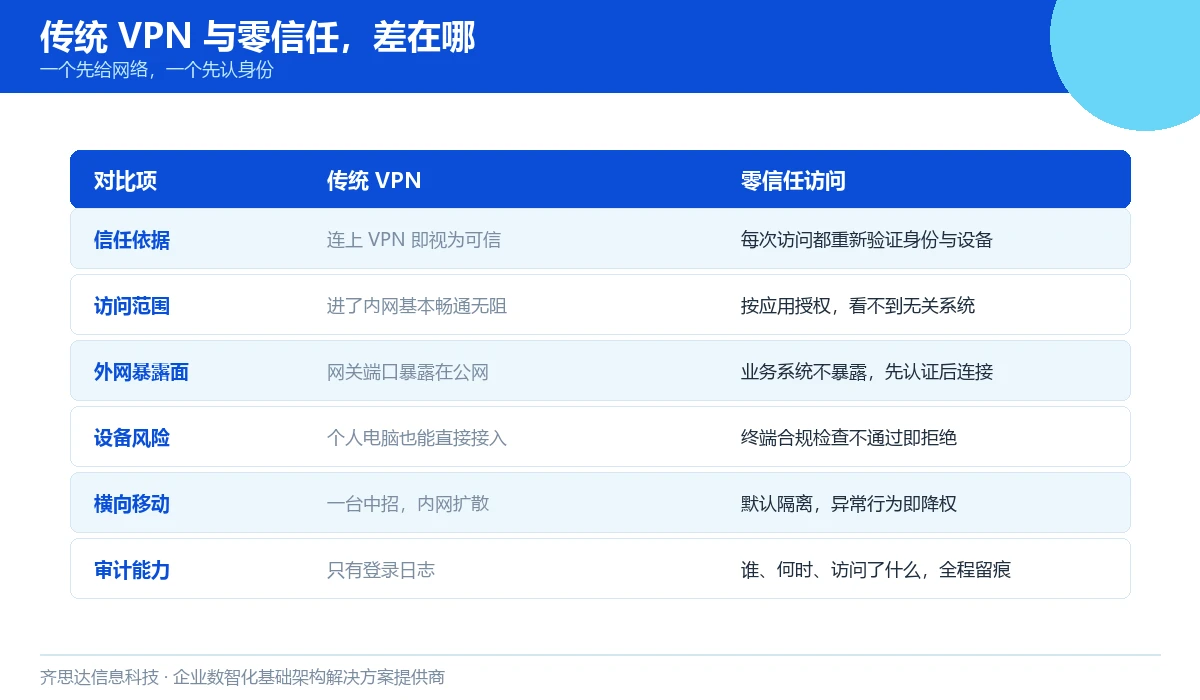Click the cell 每次访问都重新验证身份与设备
This screenshot has height=700, width=1200.
(x=867, y=240)
